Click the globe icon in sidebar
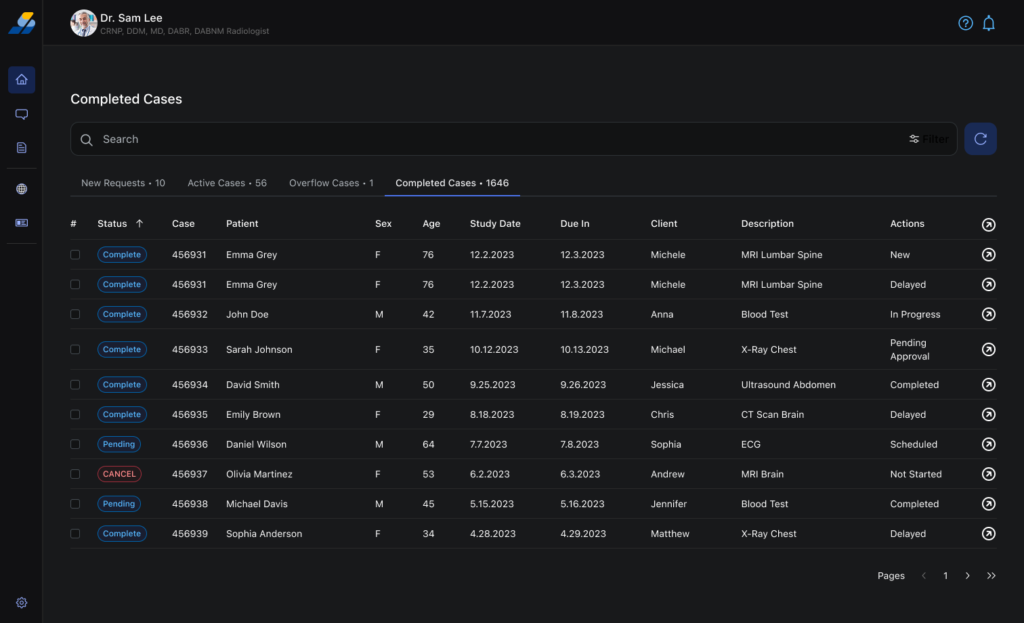The image size is (1024, 623). 22,189
